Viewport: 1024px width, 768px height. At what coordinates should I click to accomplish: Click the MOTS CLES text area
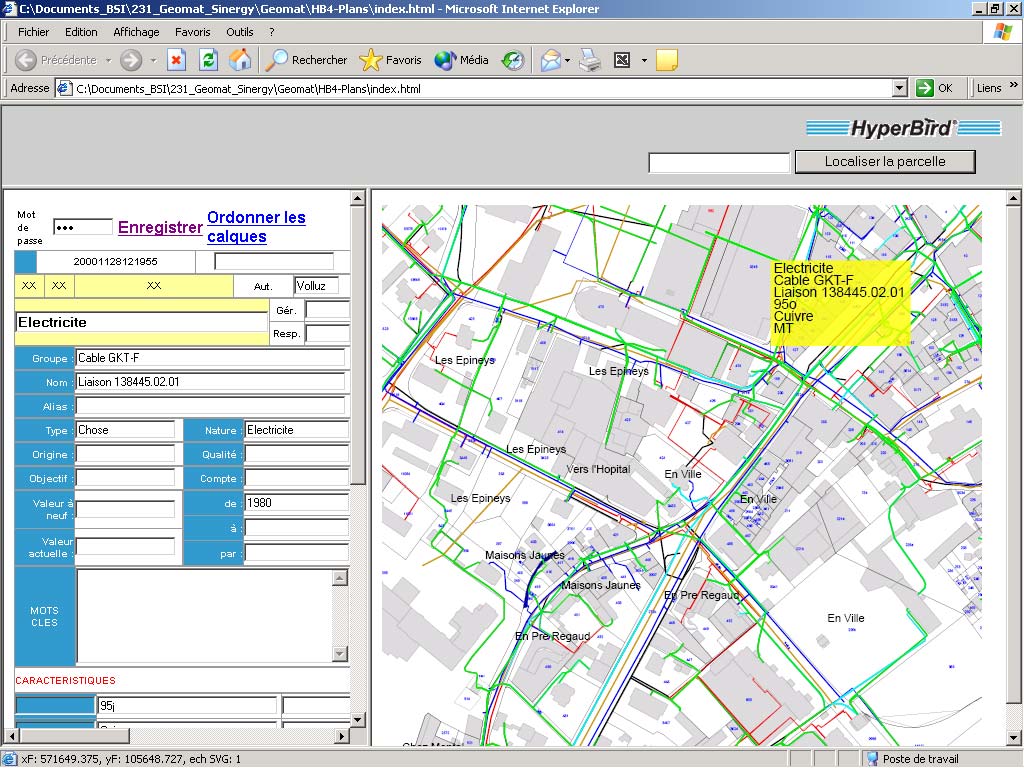coord(205,616)
